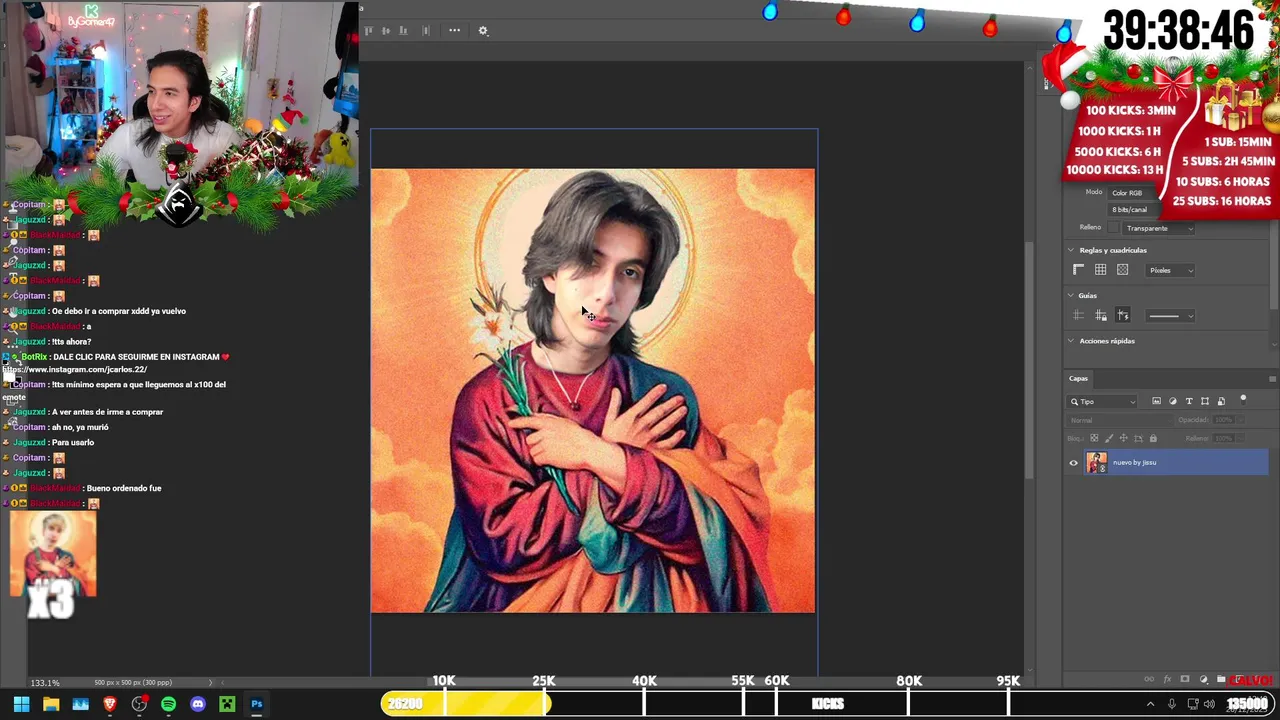Open the Normal blend mode dropdown
This screenshot has width=1280, height=720.
pos(1120,420)
